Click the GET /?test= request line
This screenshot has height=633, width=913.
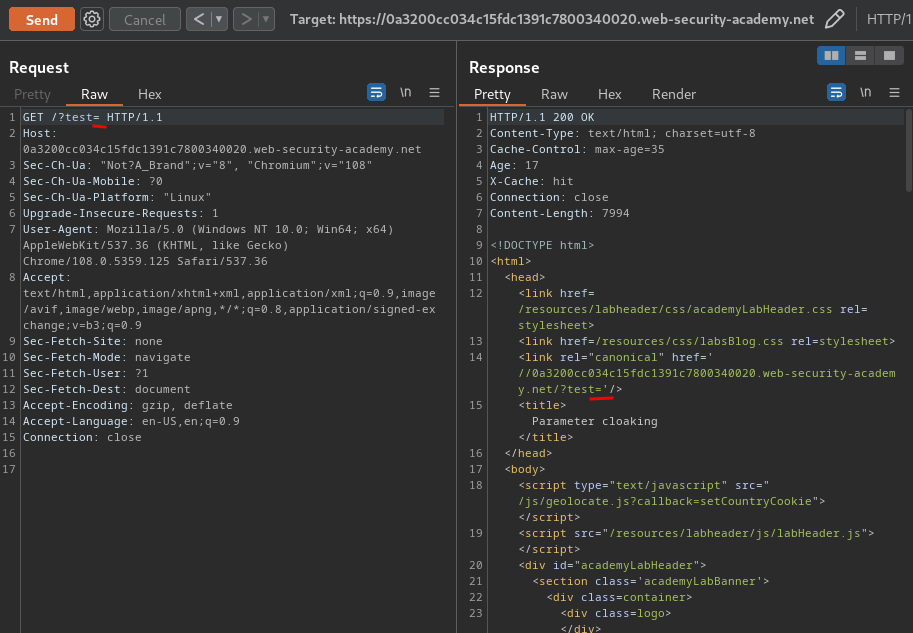(93, 117)
